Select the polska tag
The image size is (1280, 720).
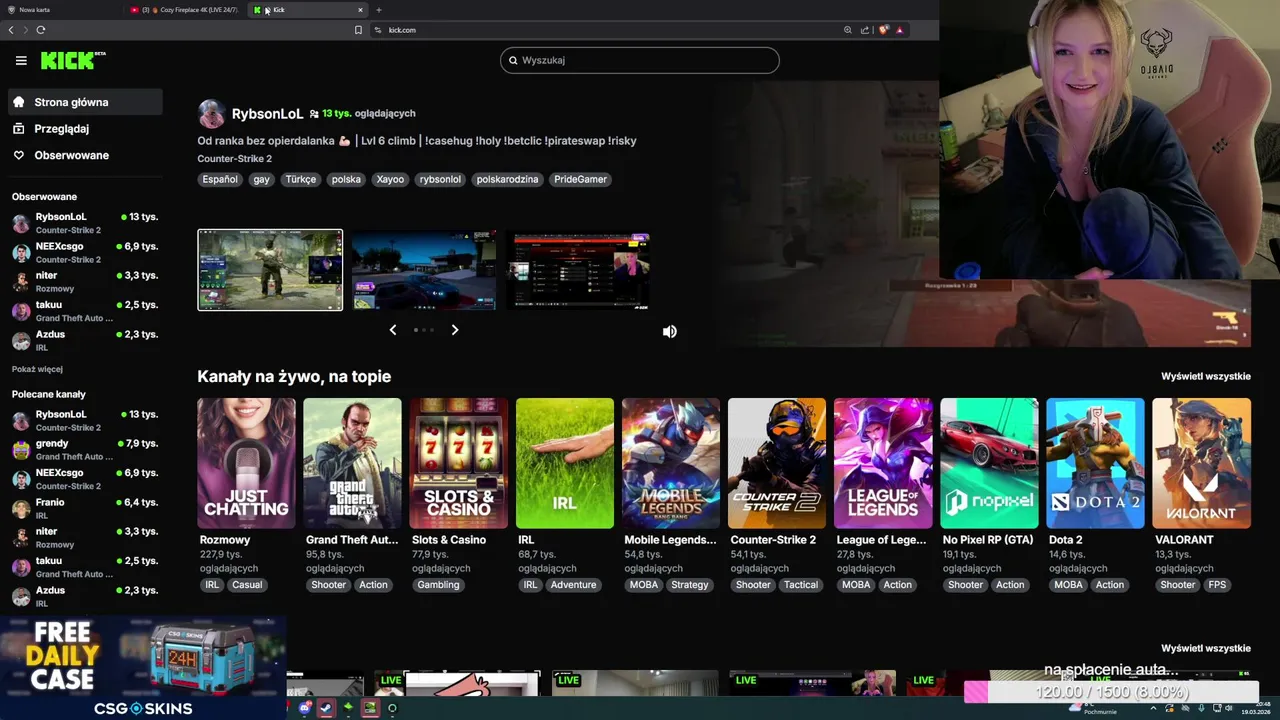[x=346, y=180]
